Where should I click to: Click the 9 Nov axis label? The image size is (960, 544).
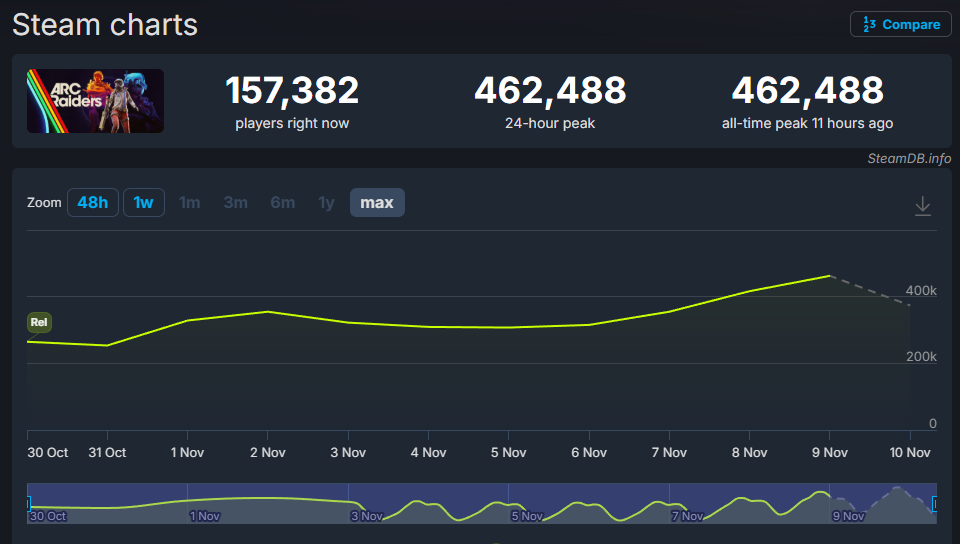[830, 453]
